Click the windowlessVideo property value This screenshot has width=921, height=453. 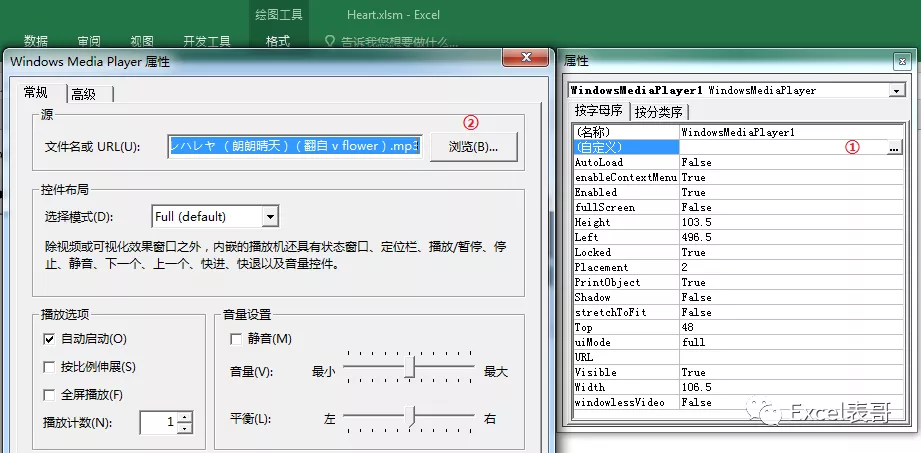click(791, 402)
